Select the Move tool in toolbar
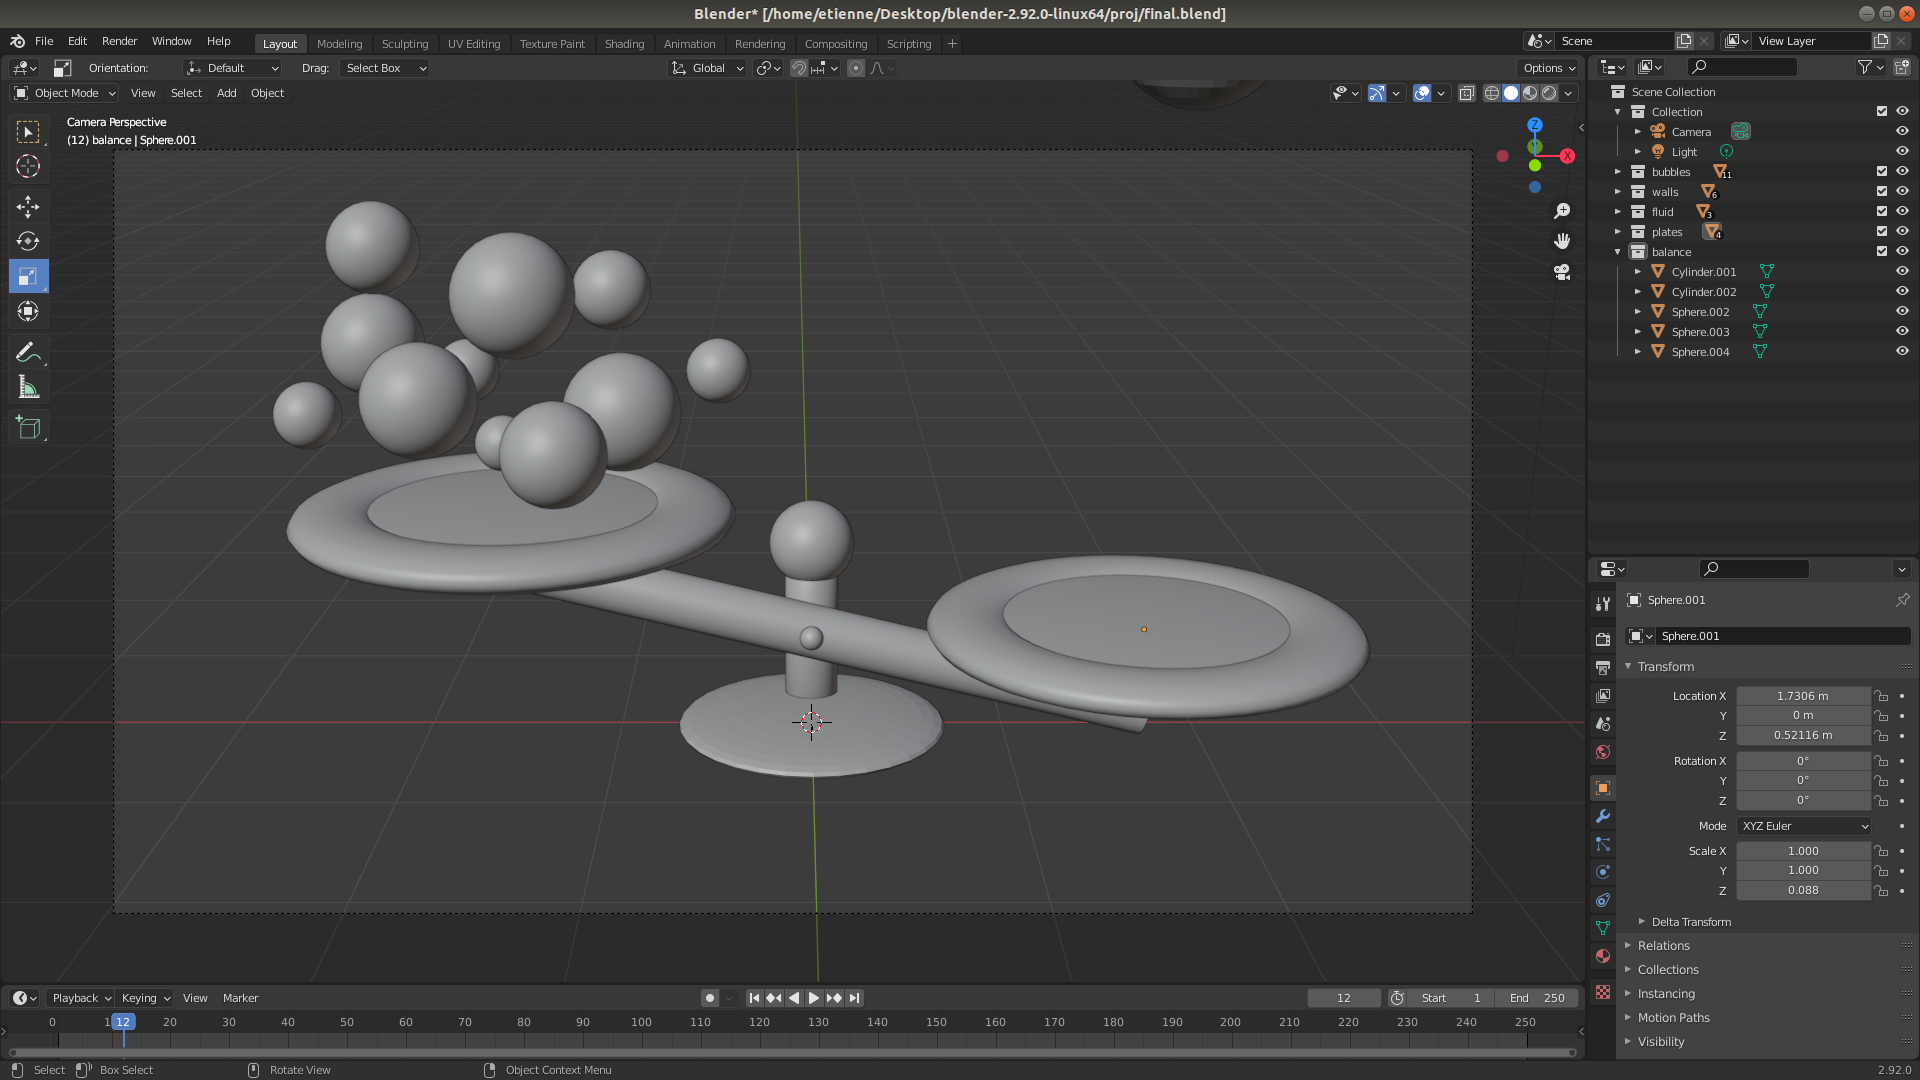This screenshot has height=1080, width=1920. (28, 206)
